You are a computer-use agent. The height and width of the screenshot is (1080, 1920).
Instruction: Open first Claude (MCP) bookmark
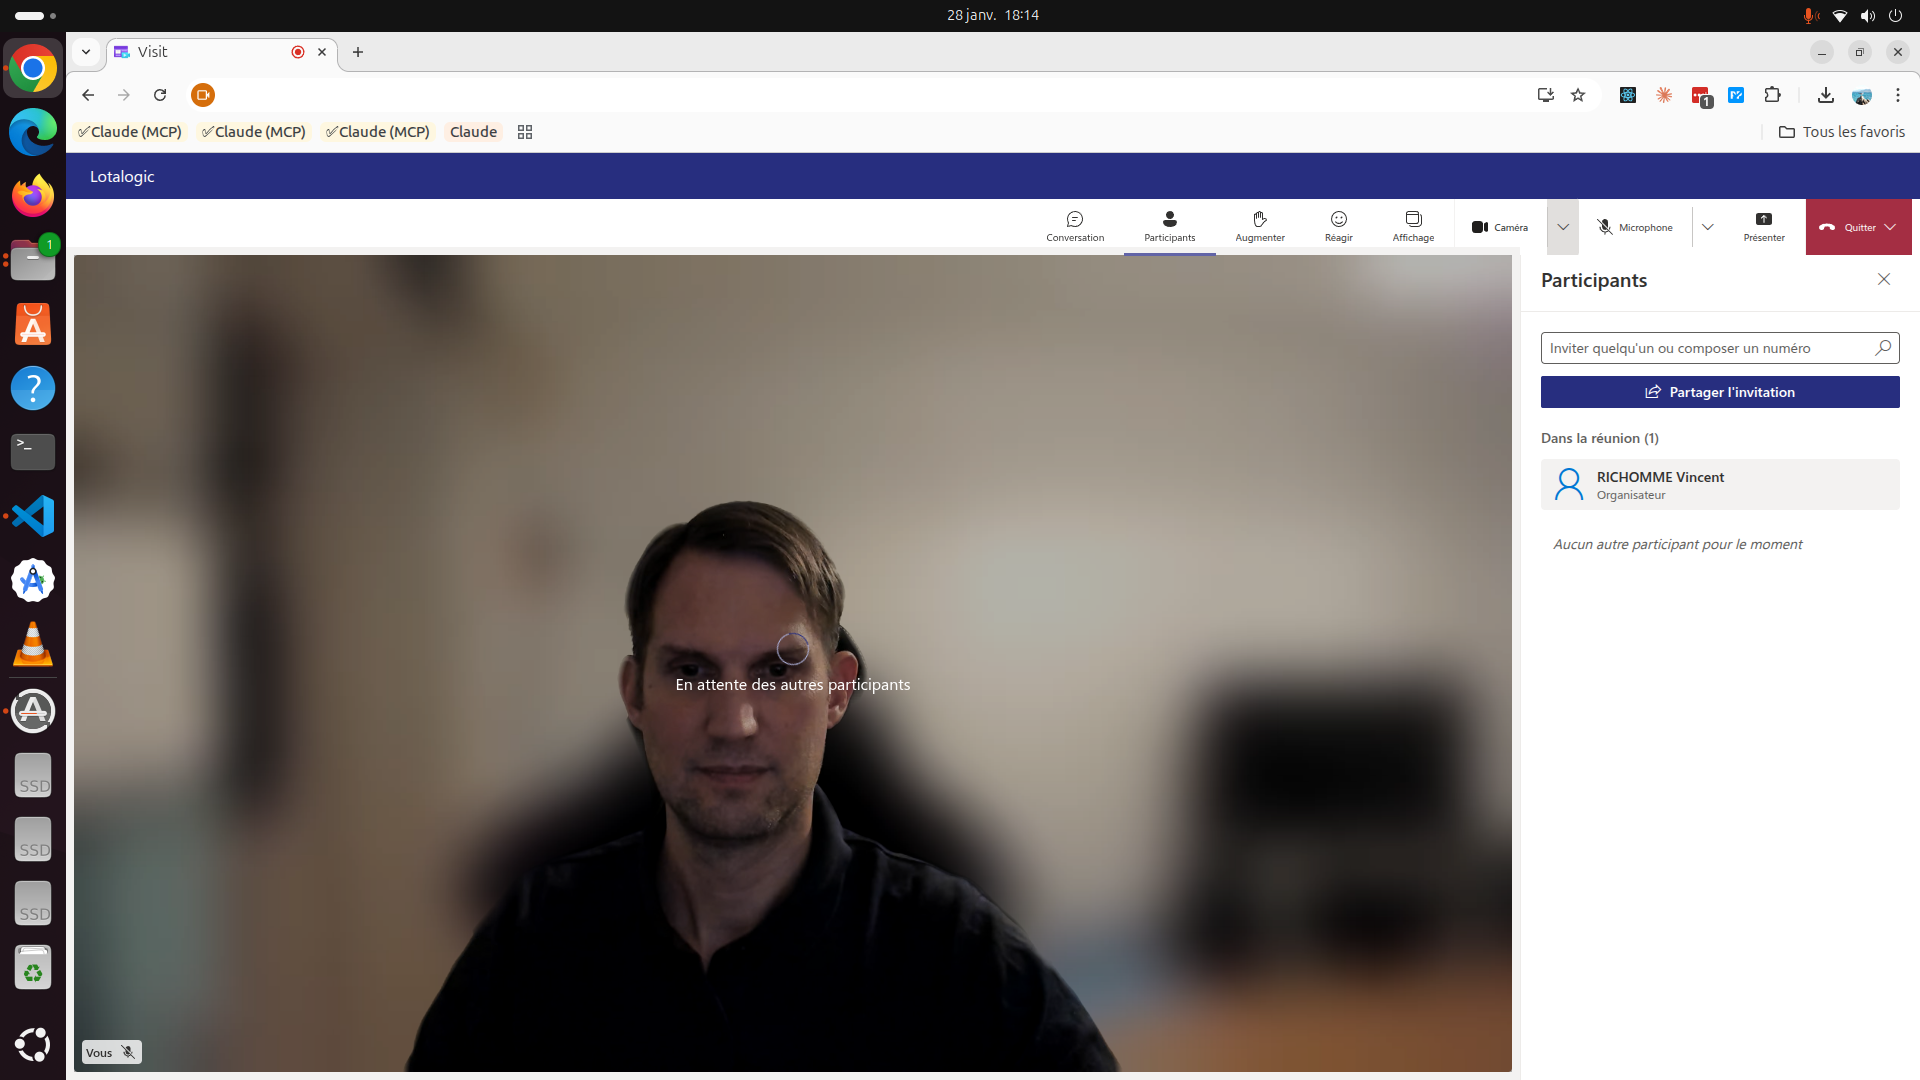pos(130,132)
